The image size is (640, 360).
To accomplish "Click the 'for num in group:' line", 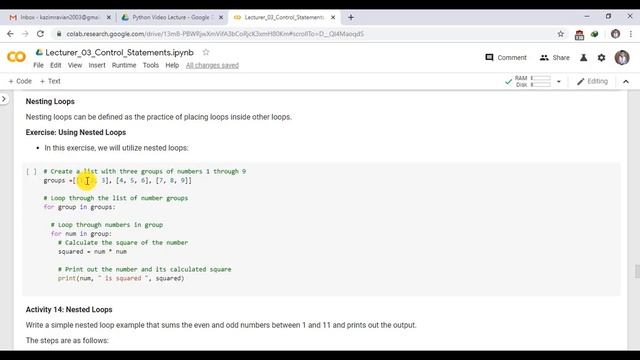I will coord(81,233).
